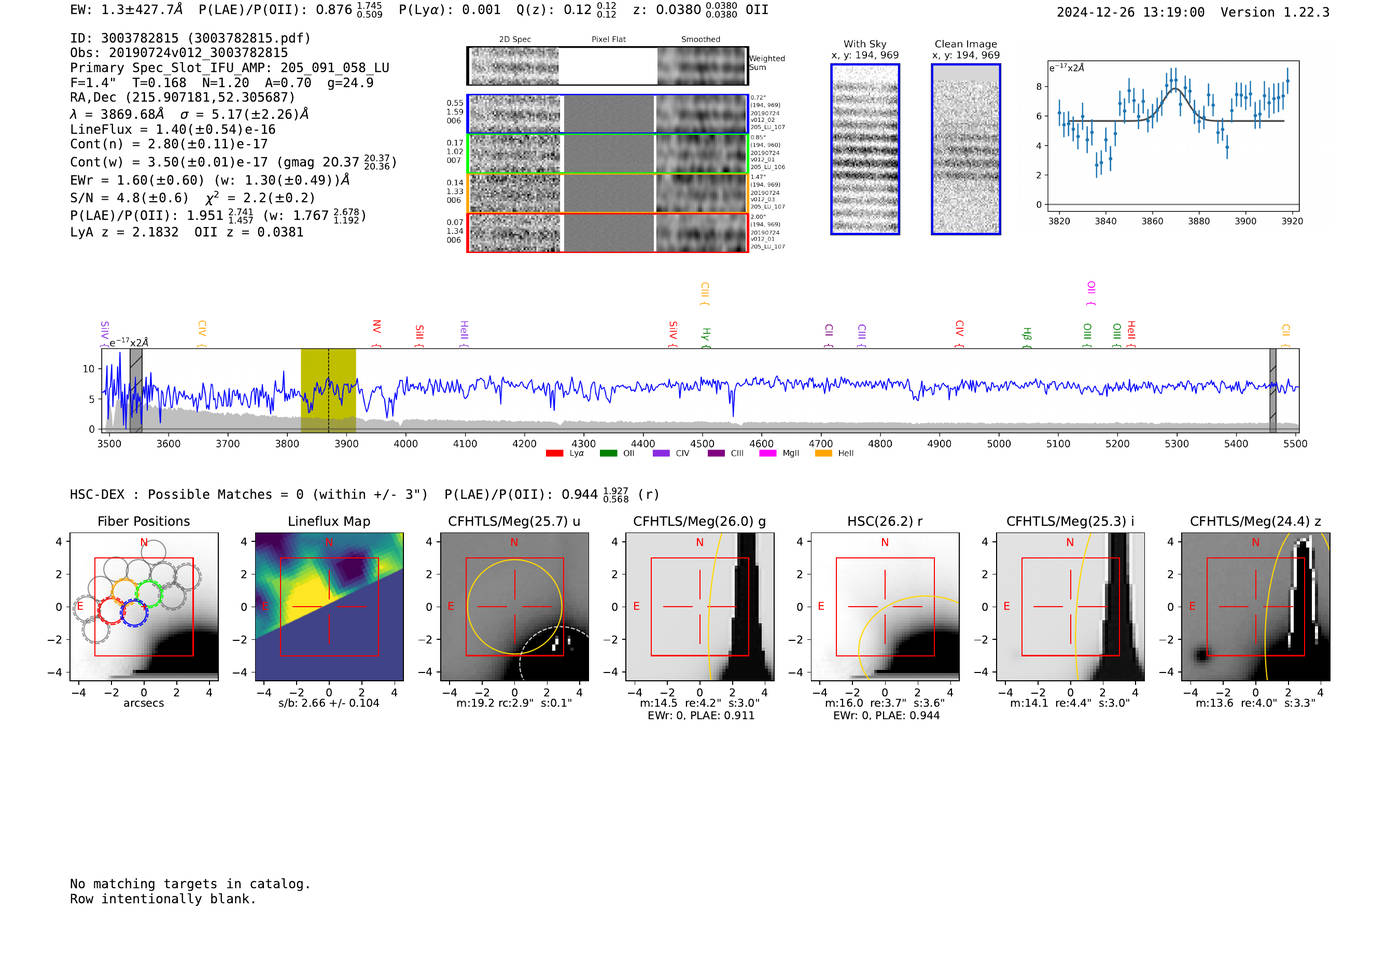Click the purple CIV legend swatch
Viewport: 1400px width, 953px height.
(661, 453)
